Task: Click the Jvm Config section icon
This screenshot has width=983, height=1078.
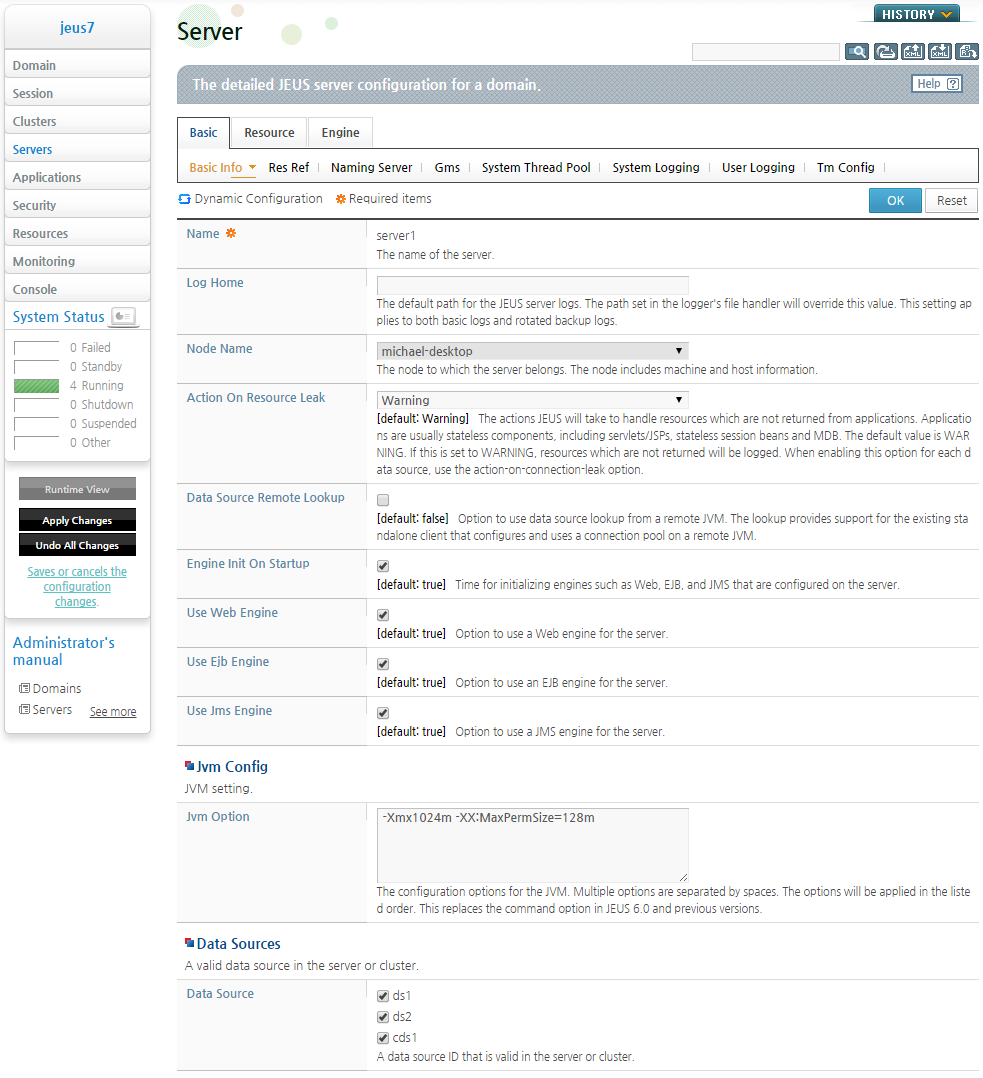Action: pyautogui.click(x=189, y=766)
